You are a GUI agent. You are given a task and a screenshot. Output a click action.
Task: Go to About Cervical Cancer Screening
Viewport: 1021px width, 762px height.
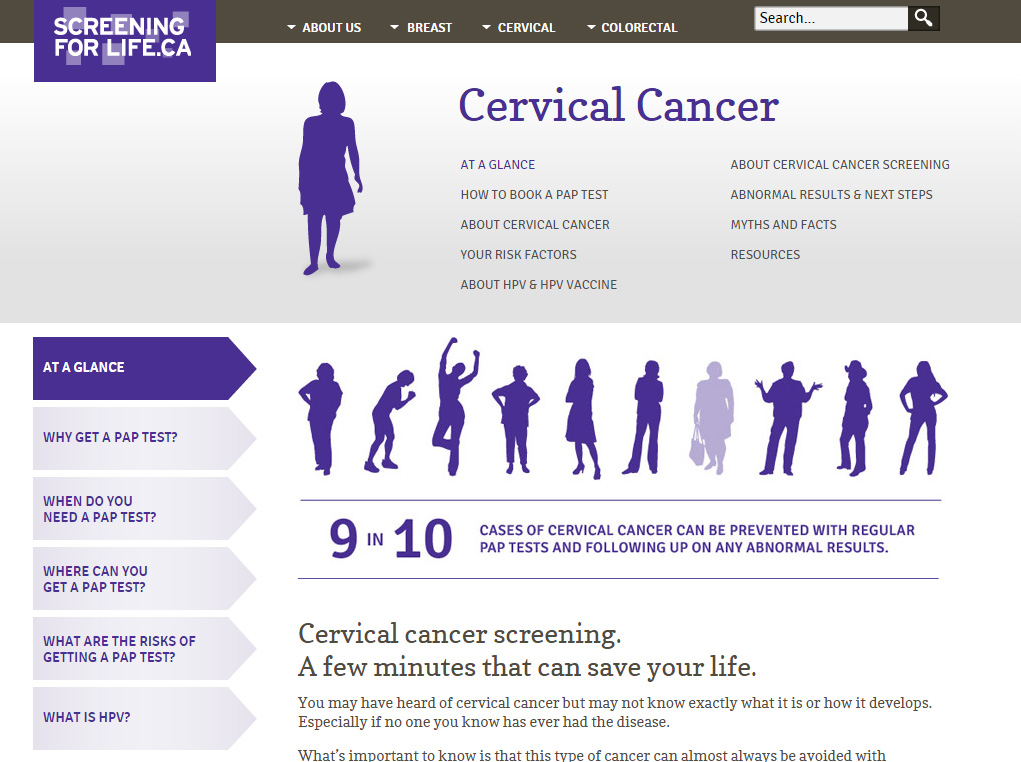[x=839, y=165]
